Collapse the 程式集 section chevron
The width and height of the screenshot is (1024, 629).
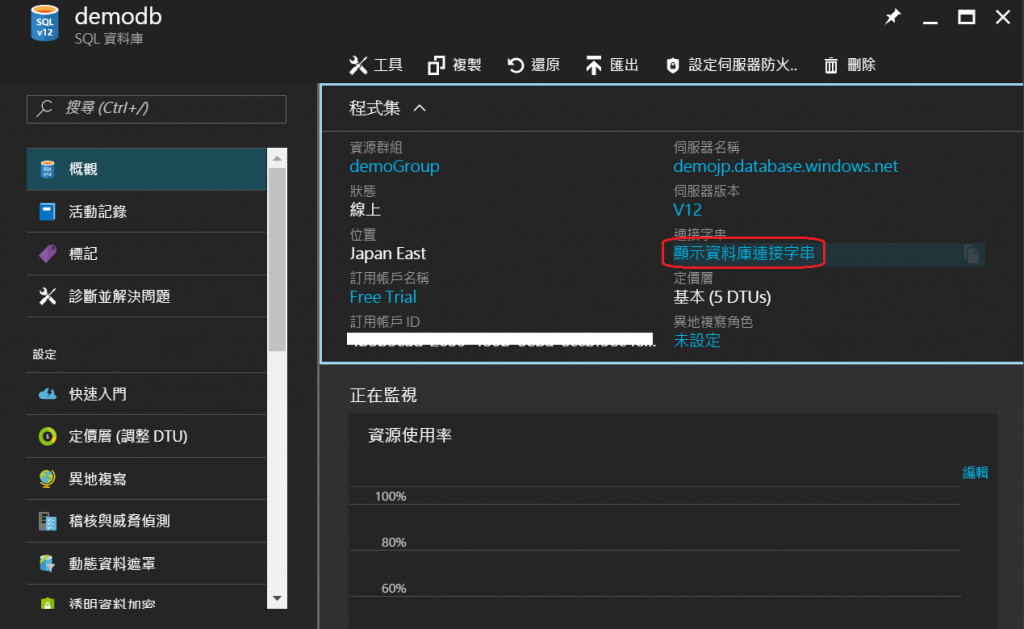click(420, 108)
